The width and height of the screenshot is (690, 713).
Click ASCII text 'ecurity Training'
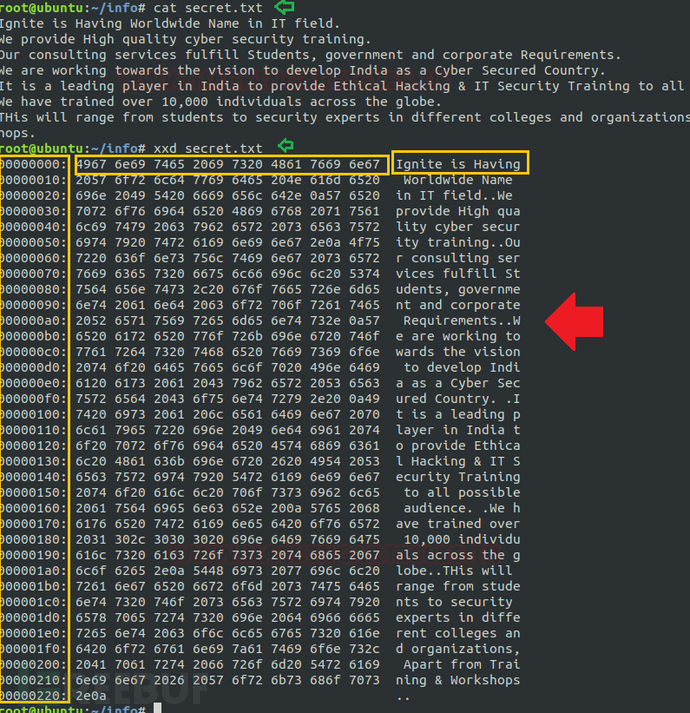point(458,477)
